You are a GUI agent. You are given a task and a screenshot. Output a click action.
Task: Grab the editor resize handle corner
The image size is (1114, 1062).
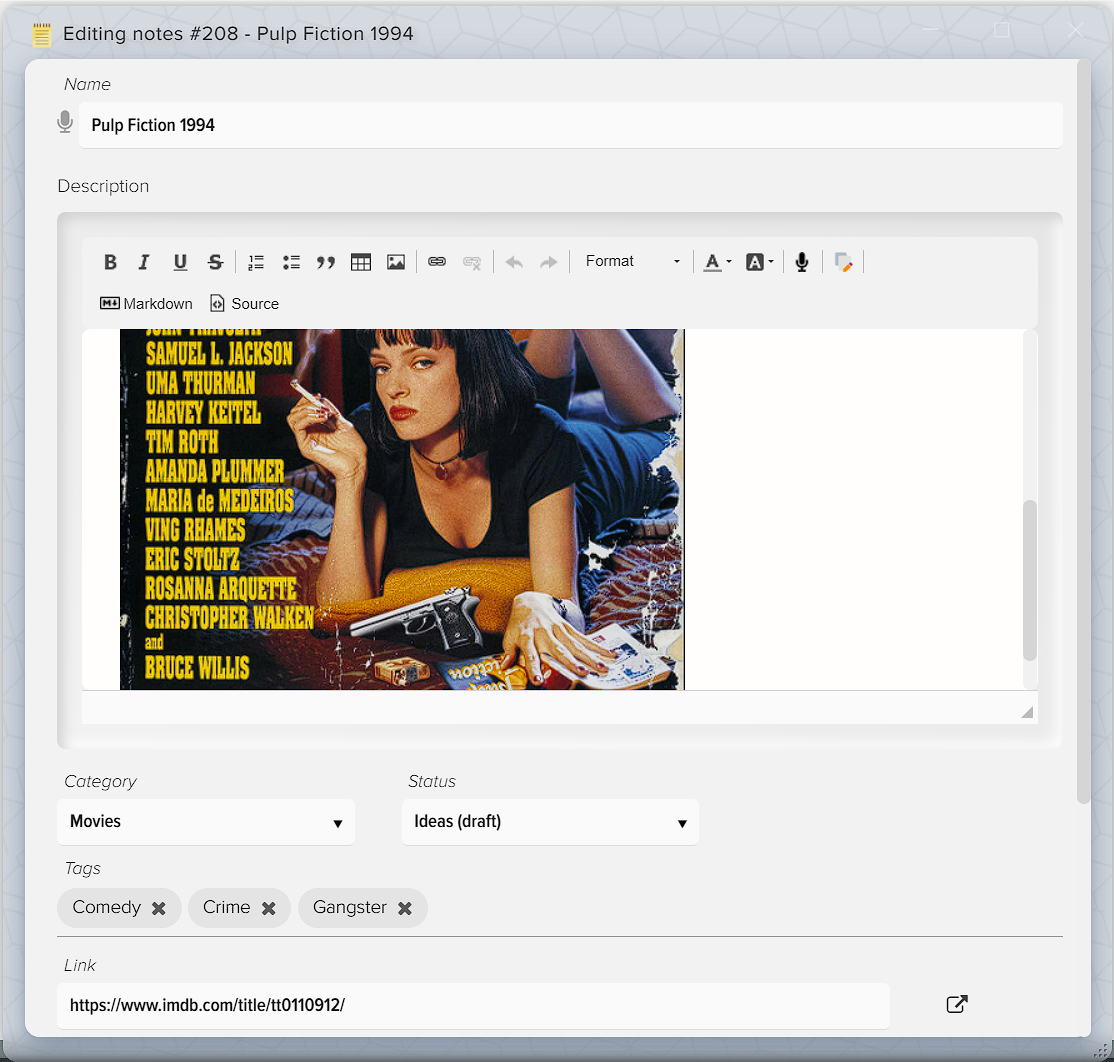(x=1027, y=712)
